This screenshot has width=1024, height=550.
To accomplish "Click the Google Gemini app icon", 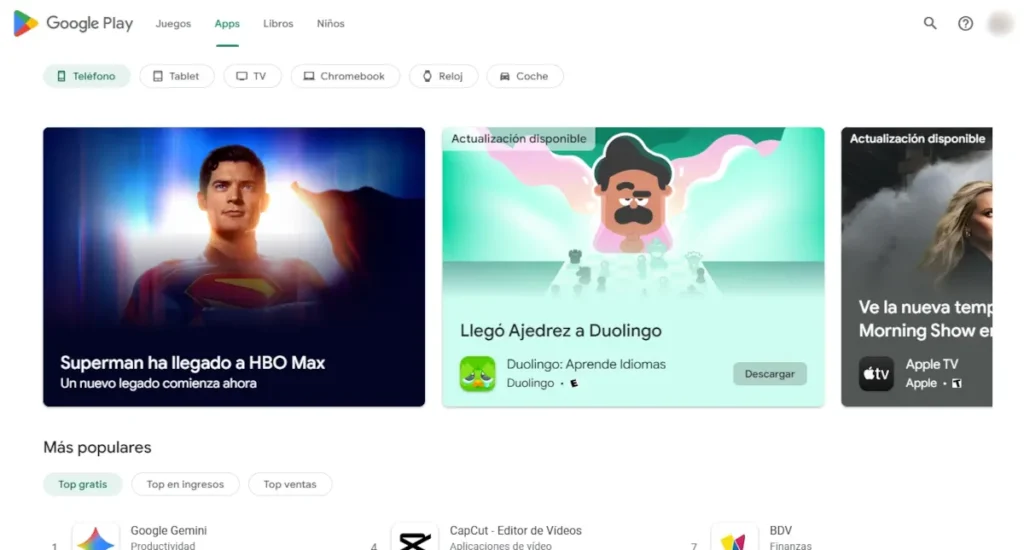I will tap(95, 537).
